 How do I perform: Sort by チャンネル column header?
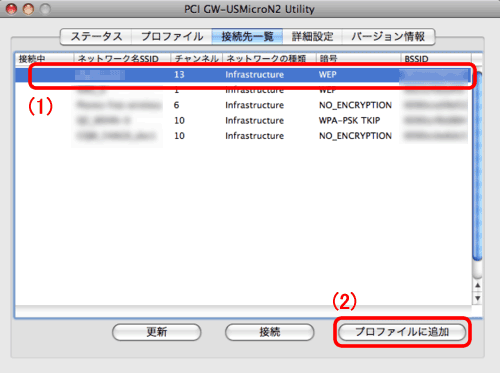pyautogui.click(x=197, y=59)
